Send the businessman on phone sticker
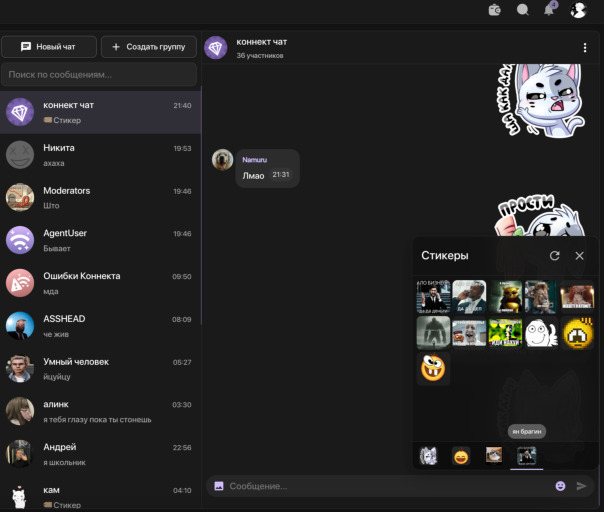The image size is (604, 512). [433, 297]
